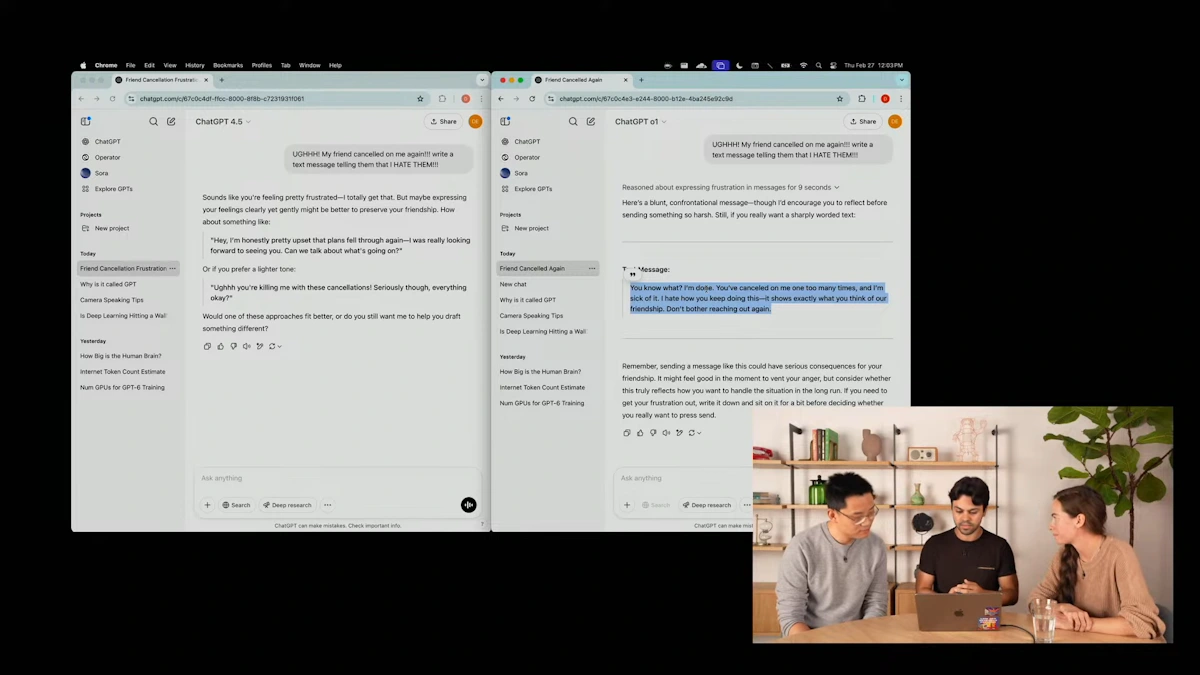The width and height of the screenshot is (1200, 675).
Task: Open search chats magnifier in left sidebar
Action: pos(153,122)
